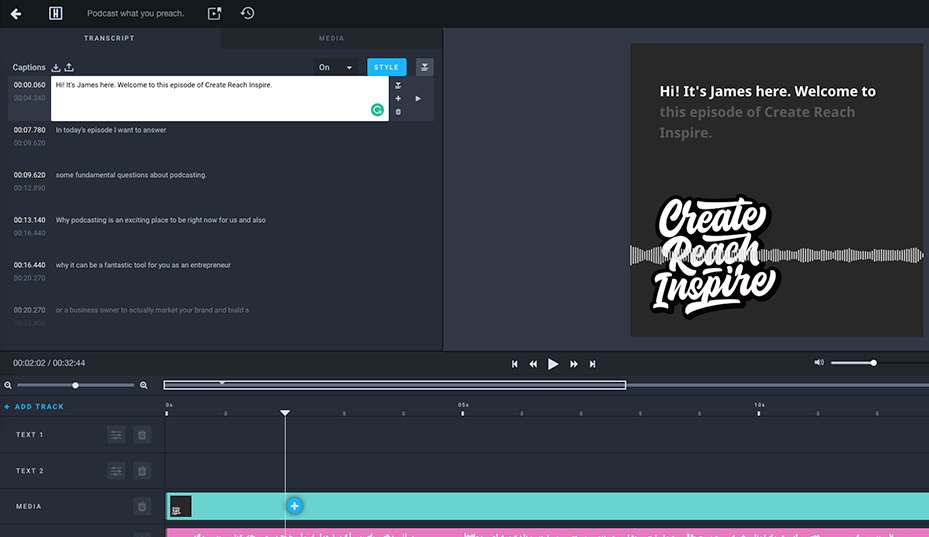The width and height of the screenshot is (929, 537).
Task: Zoom in the timeline with magnifier icon
Action: point(143,385)
